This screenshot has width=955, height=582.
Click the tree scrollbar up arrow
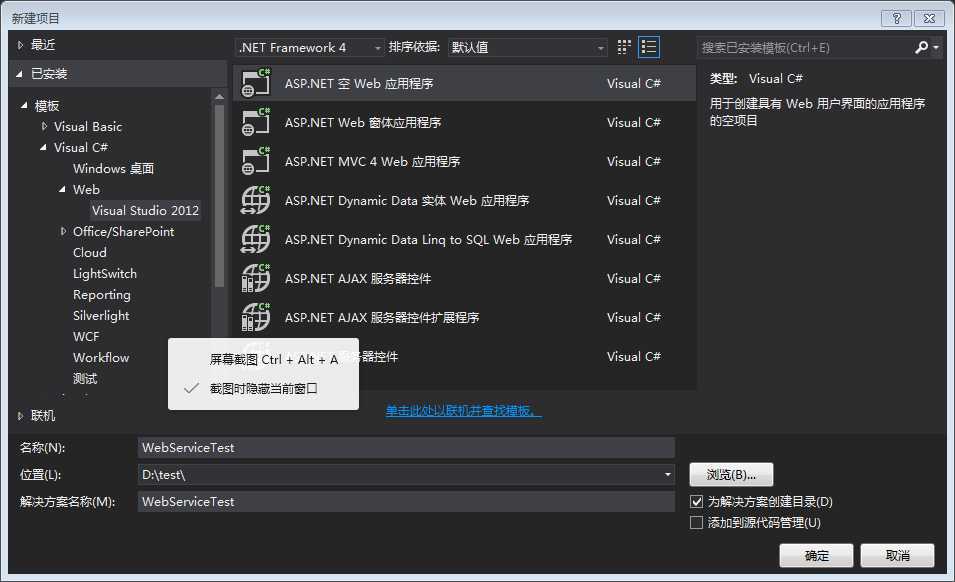coord(219,96)
